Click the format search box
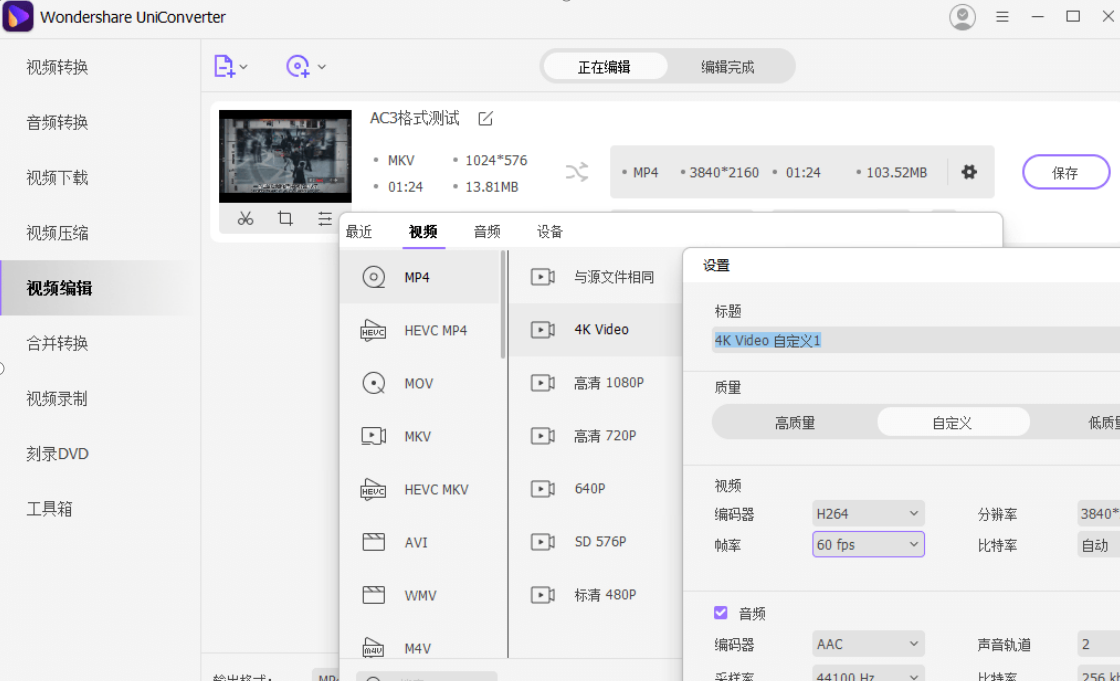The width and height of the screenshot is (1120, 681). click(x=427, y=676)
